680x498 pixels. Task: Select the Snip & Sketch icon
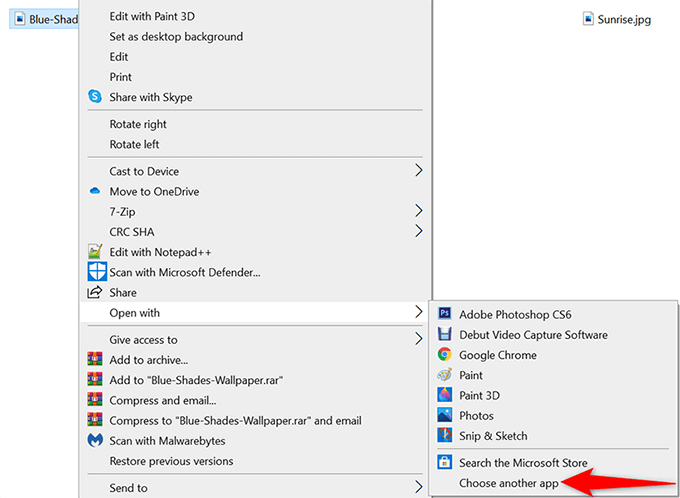coord(445,436)
